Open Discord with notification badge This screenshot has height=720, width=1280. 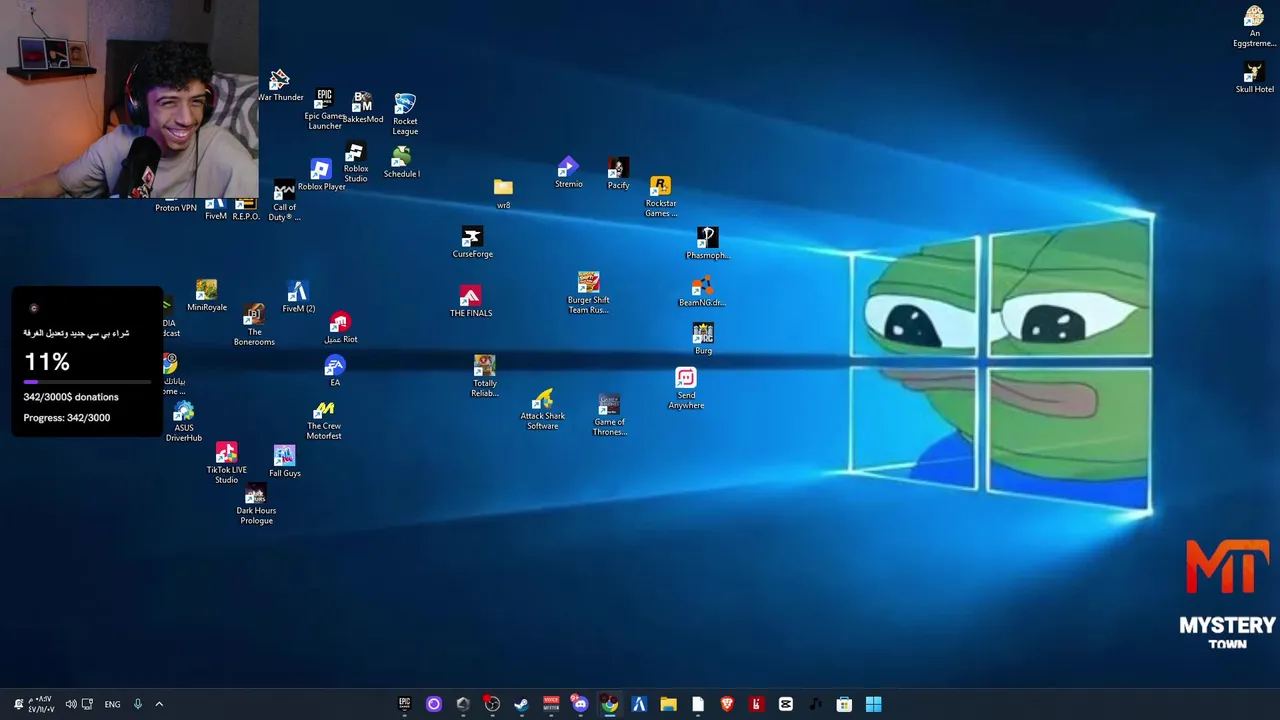580,704
